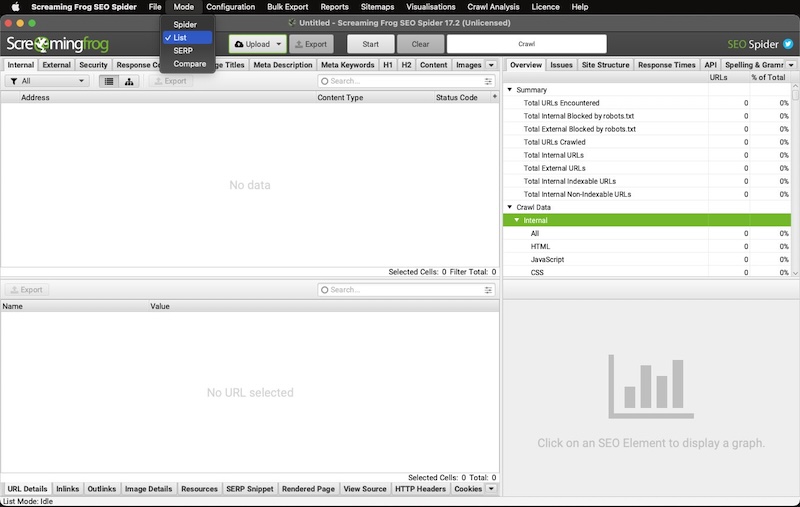Select checked List mode option

pos(187,38)
